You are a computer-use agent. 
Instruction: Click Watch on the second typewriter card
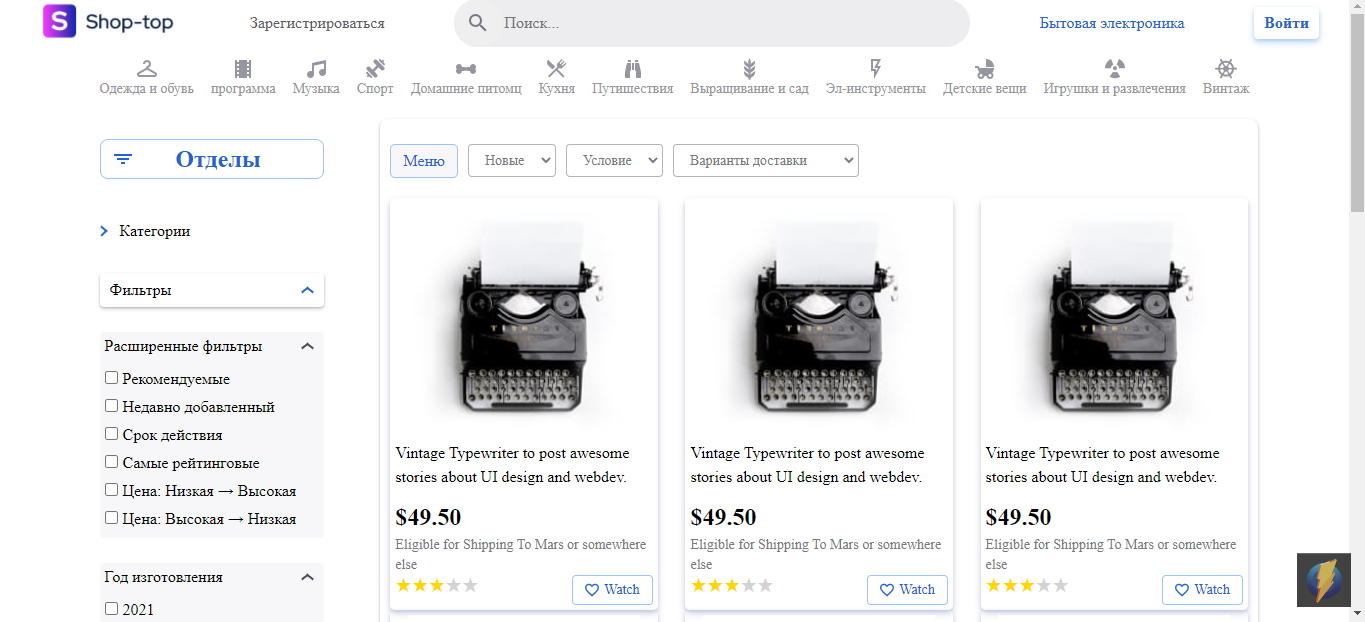(907, 590)
